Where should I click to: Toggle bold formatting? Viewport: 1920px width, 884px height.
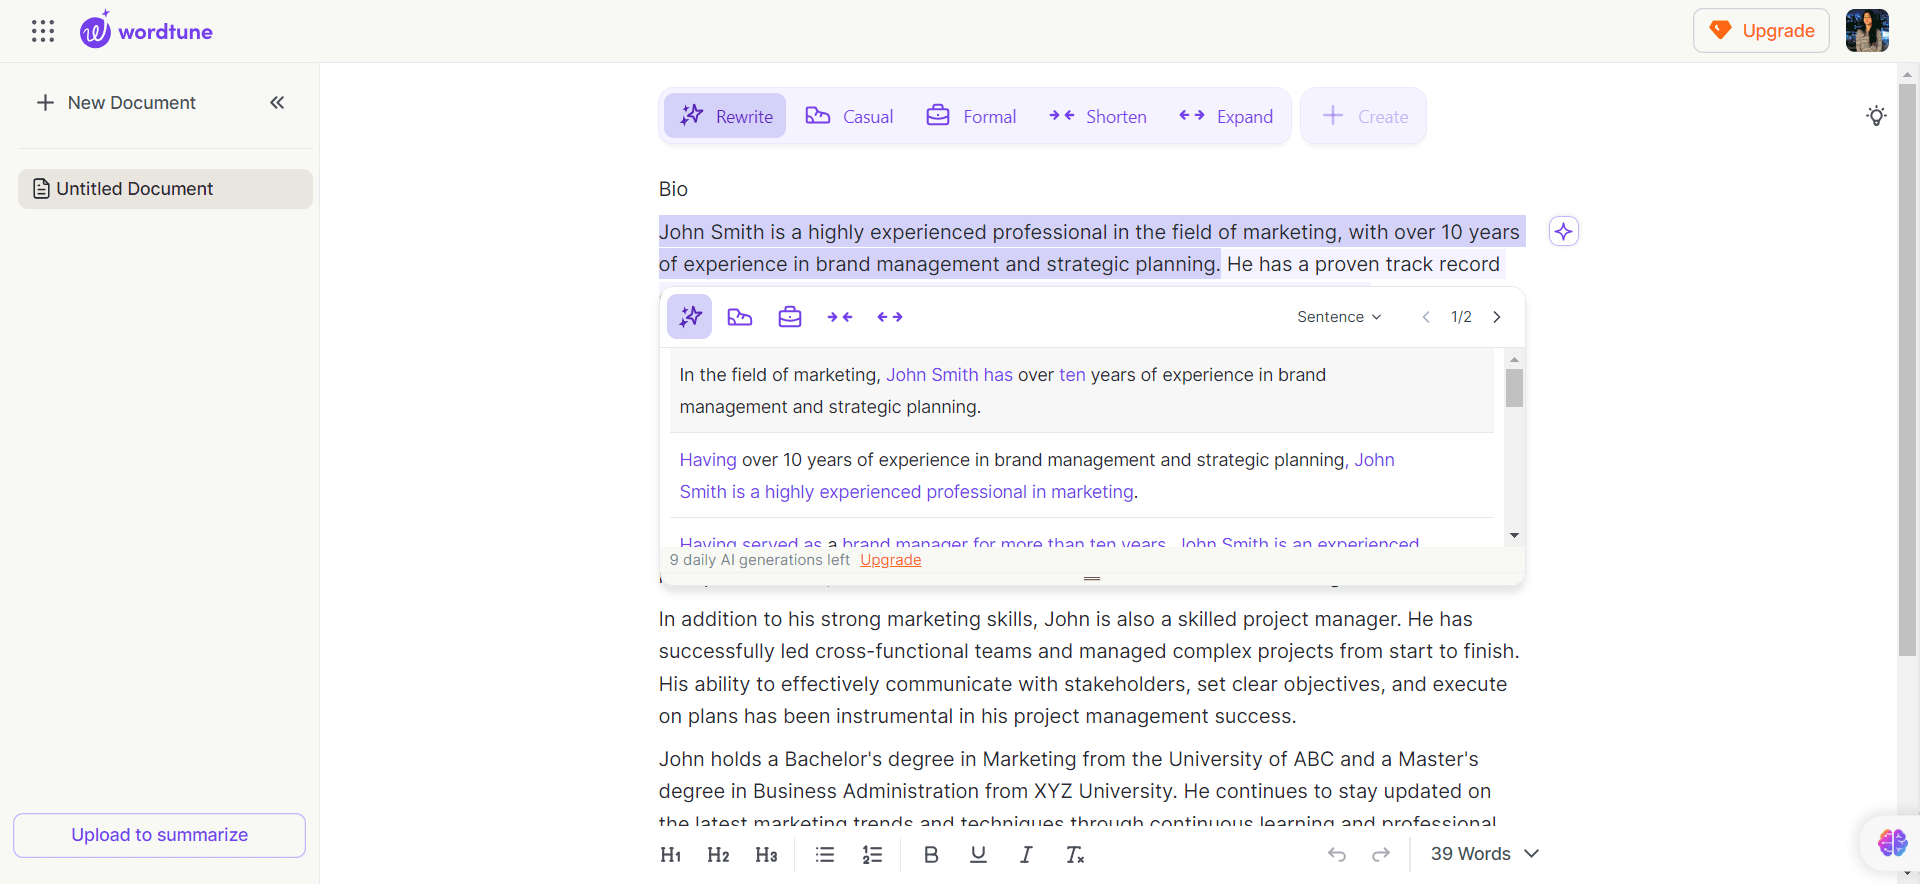click(930, 854)
